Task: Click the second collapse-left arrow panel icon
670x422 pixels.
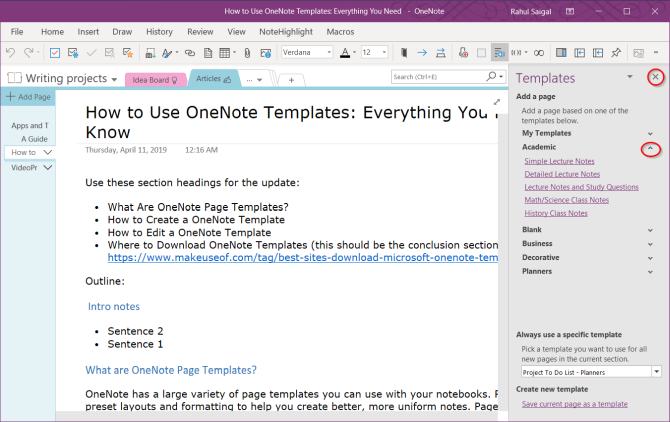Action: point(598,53)
